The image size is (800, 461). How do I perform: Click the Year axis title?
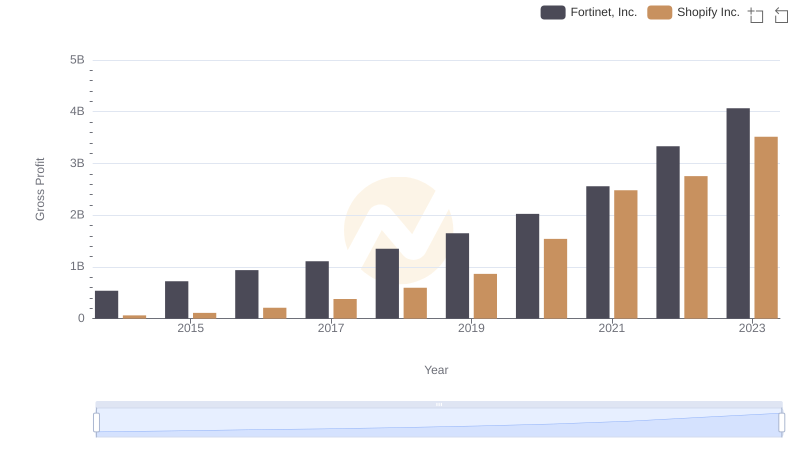pos(436,370)
